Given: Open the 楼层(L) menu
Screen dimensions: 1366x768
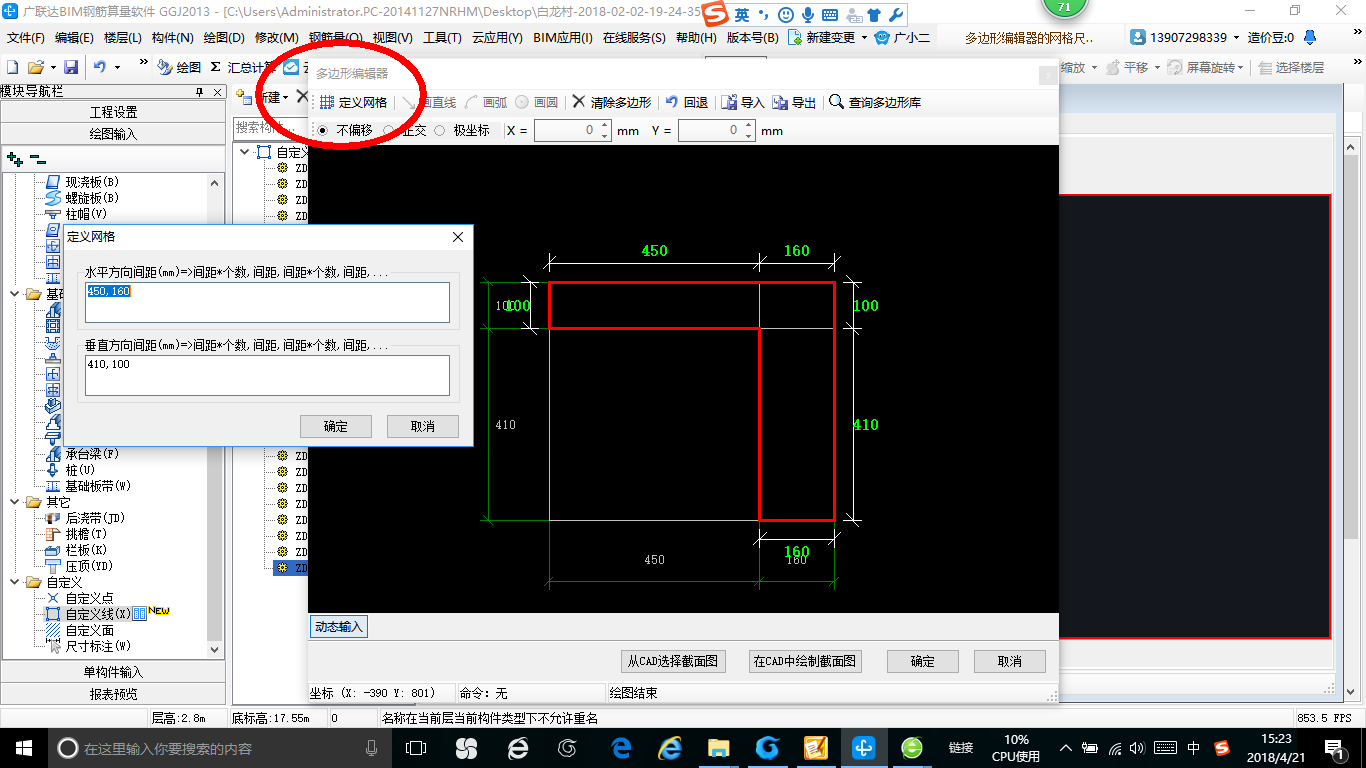Looking at the screenshot, I should pos(123,38).
